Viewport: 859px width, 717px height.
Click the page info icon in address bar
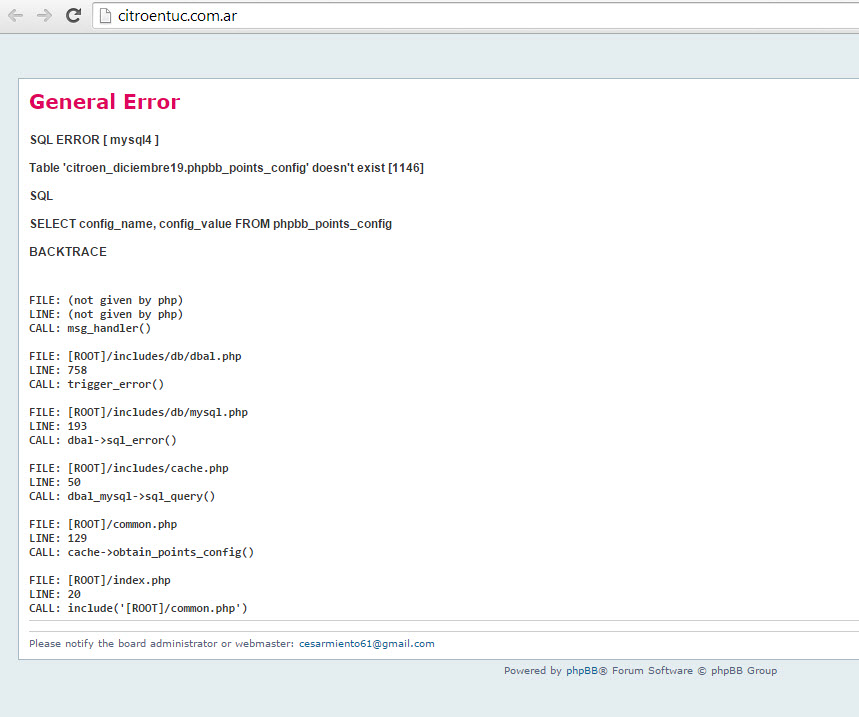pos(107,16)
